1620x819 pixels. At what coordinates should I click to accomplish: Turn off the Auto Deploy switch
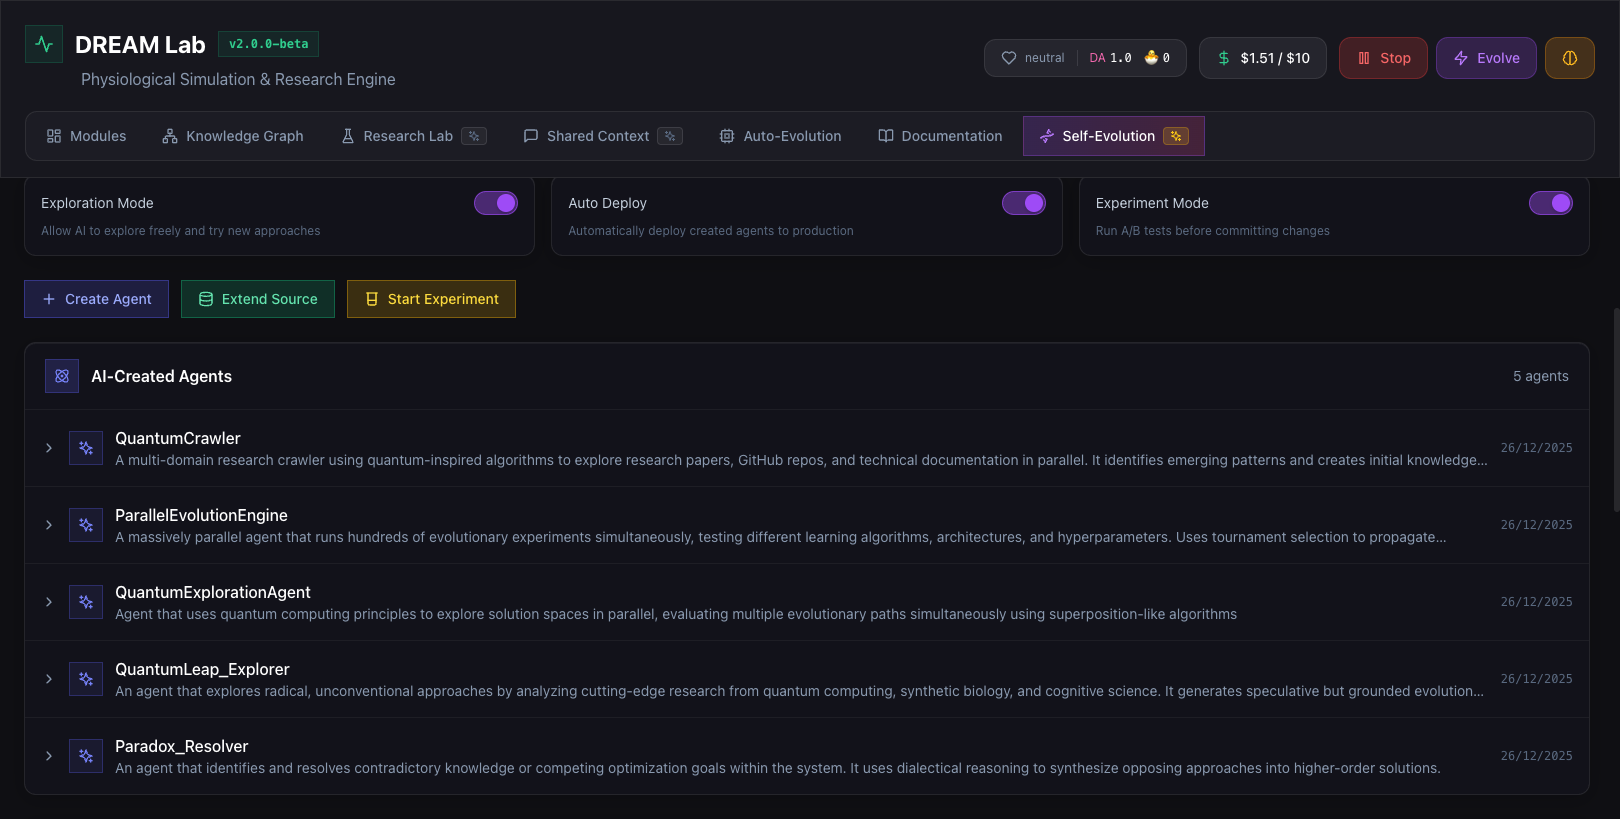point(1023,203)
